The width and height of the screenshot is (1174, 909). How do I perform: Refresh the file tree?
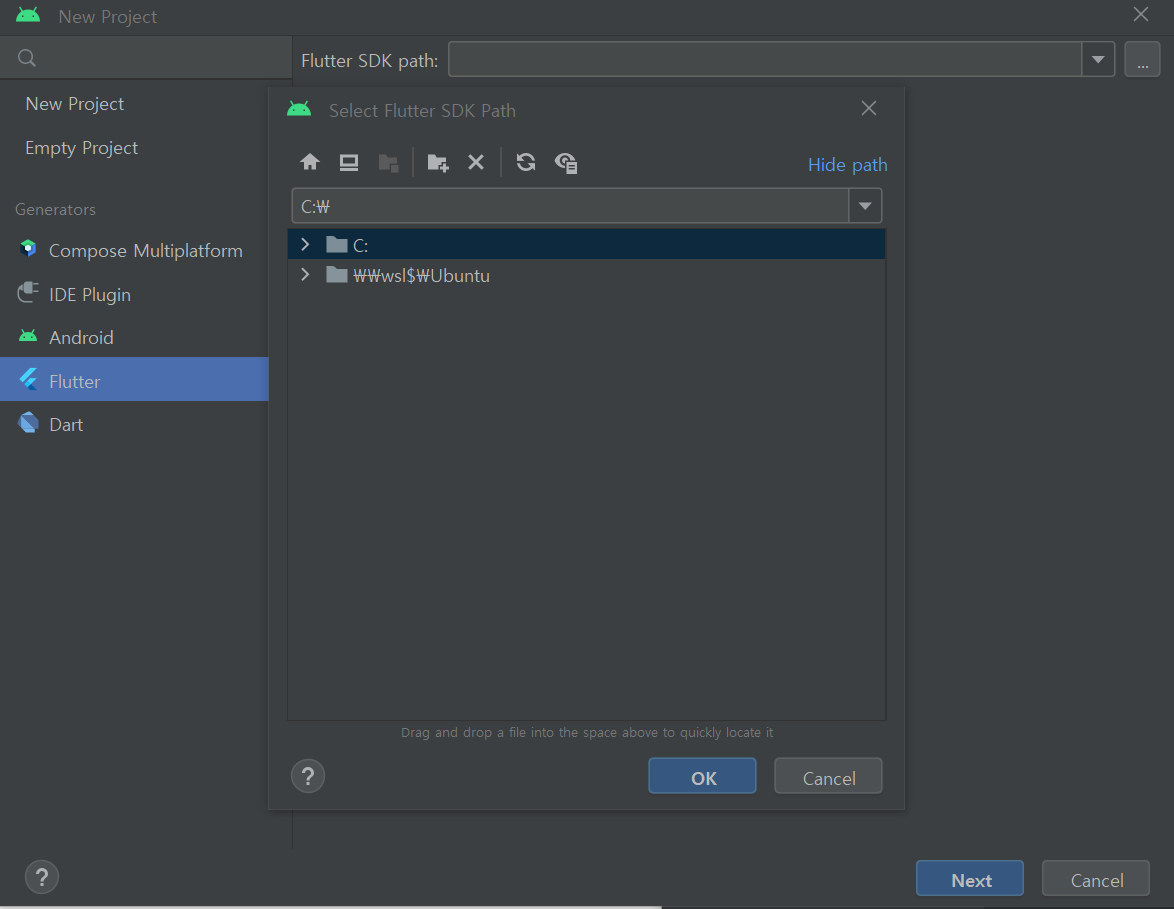point(526,162)
